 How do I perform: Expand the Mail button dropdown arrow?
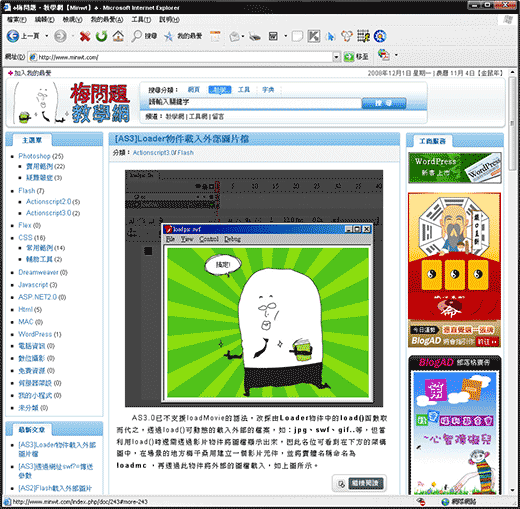point(243,36)
